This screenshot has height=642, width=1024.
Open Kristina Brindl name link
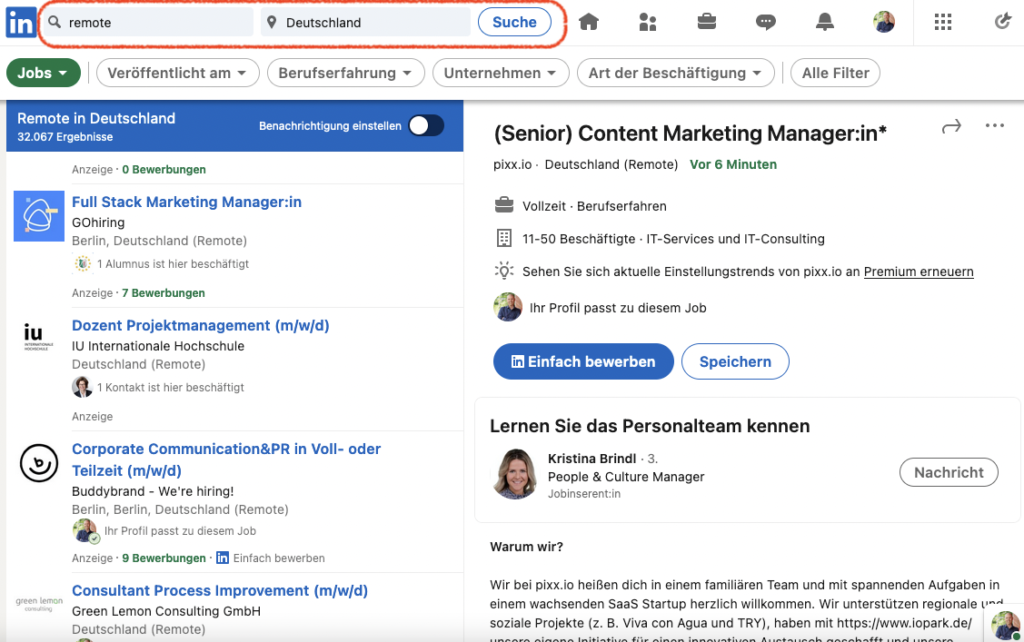pyautogui.click(x=592, y=458)
